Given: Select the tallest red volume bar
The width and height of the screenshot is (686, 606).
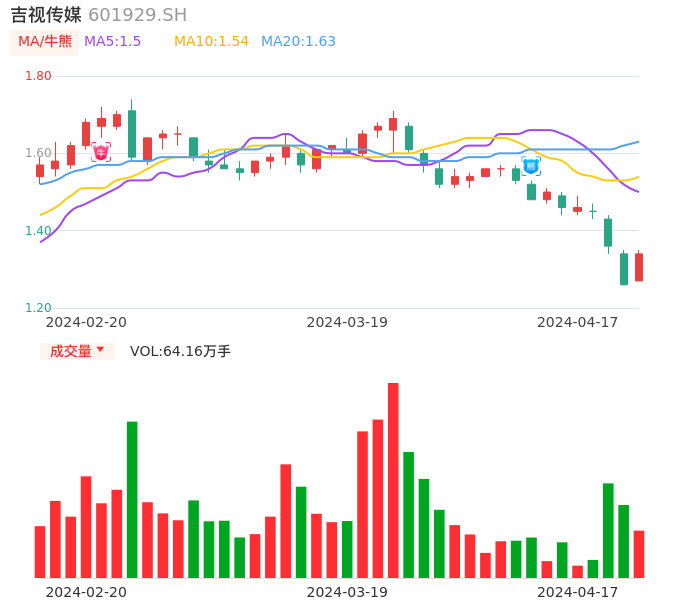Looking at the screenshot, I should 393,480.
